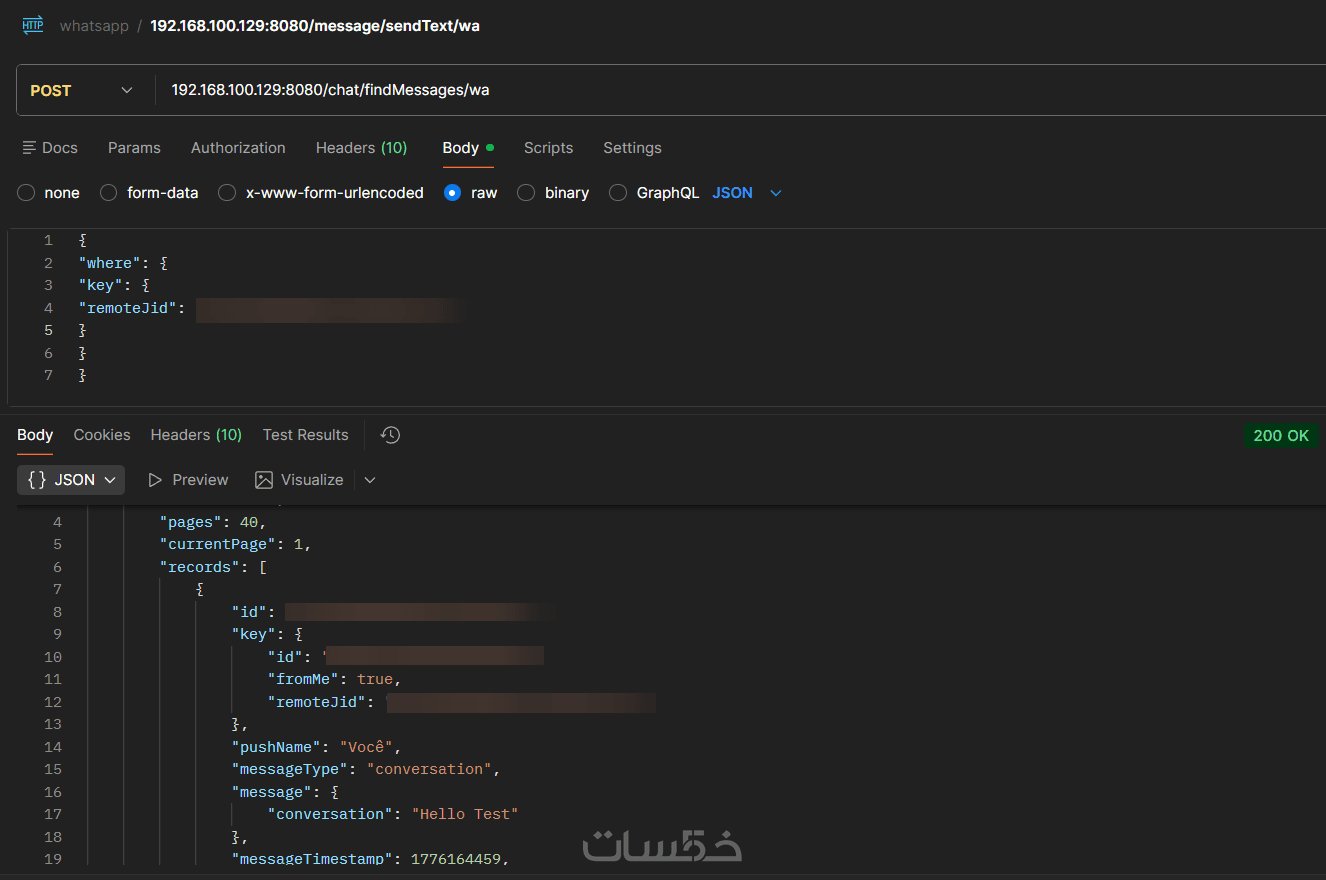The height and width of the screenshot is (880, 1326).
Task: Open the Test Results response tab
Action: tap(305, 435)
